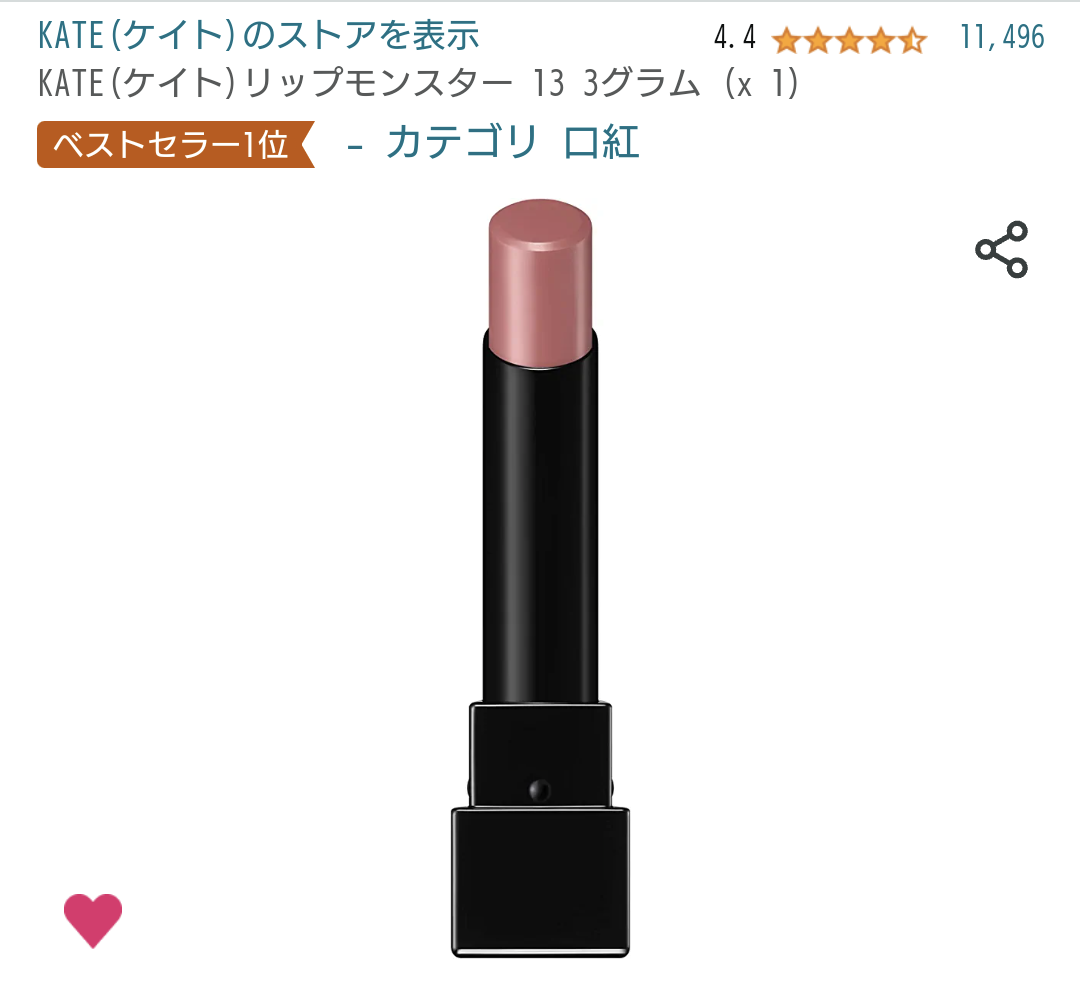Viewport: 1080px width, 983px height.
Task: Click the pink lipstick bullet color
Action: pyautogui.click(x=540, y=276)
